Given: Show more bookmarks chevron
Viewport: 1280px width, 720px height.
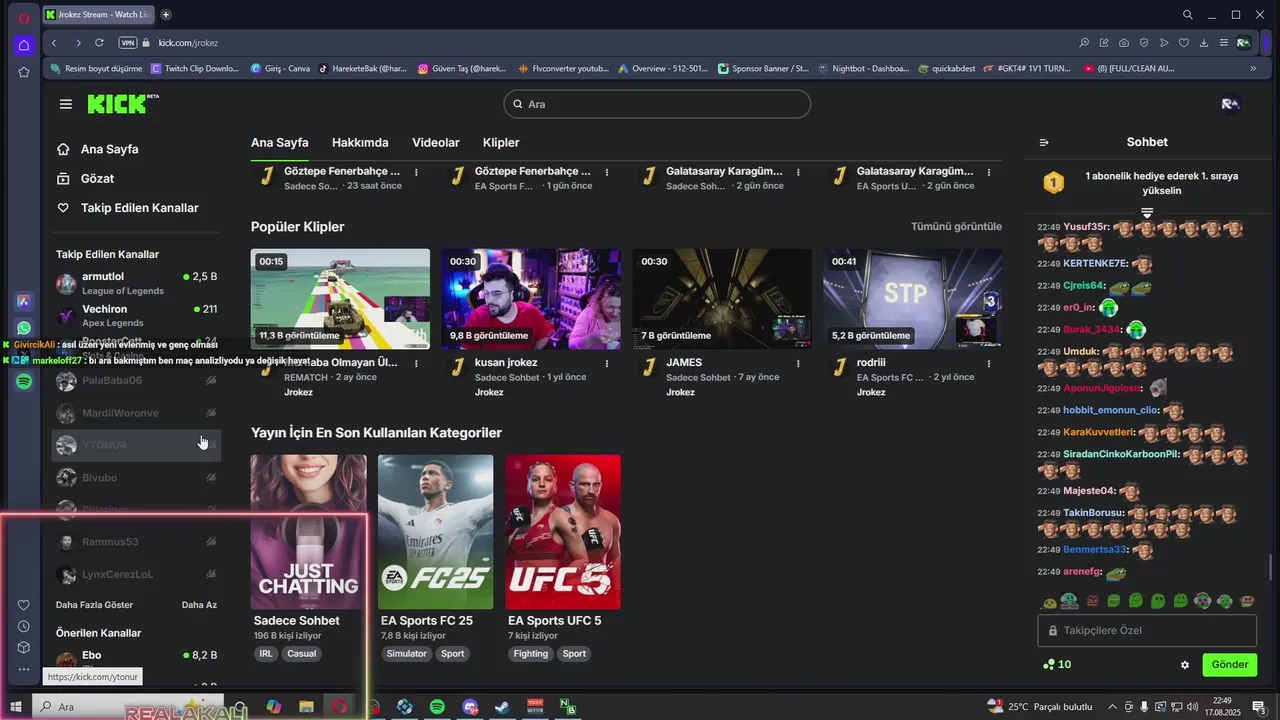Looking at the screenshot, I should tap(1253, 69).
